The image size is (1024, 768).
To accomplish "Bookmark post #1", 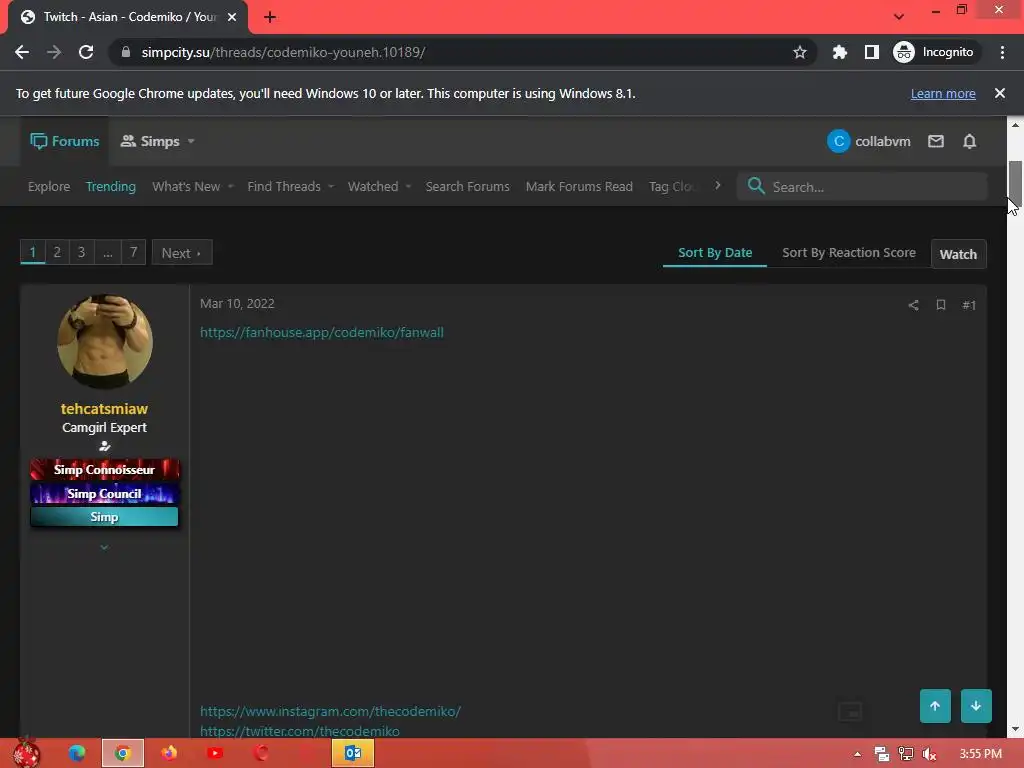I will click(x=941, y=305).
